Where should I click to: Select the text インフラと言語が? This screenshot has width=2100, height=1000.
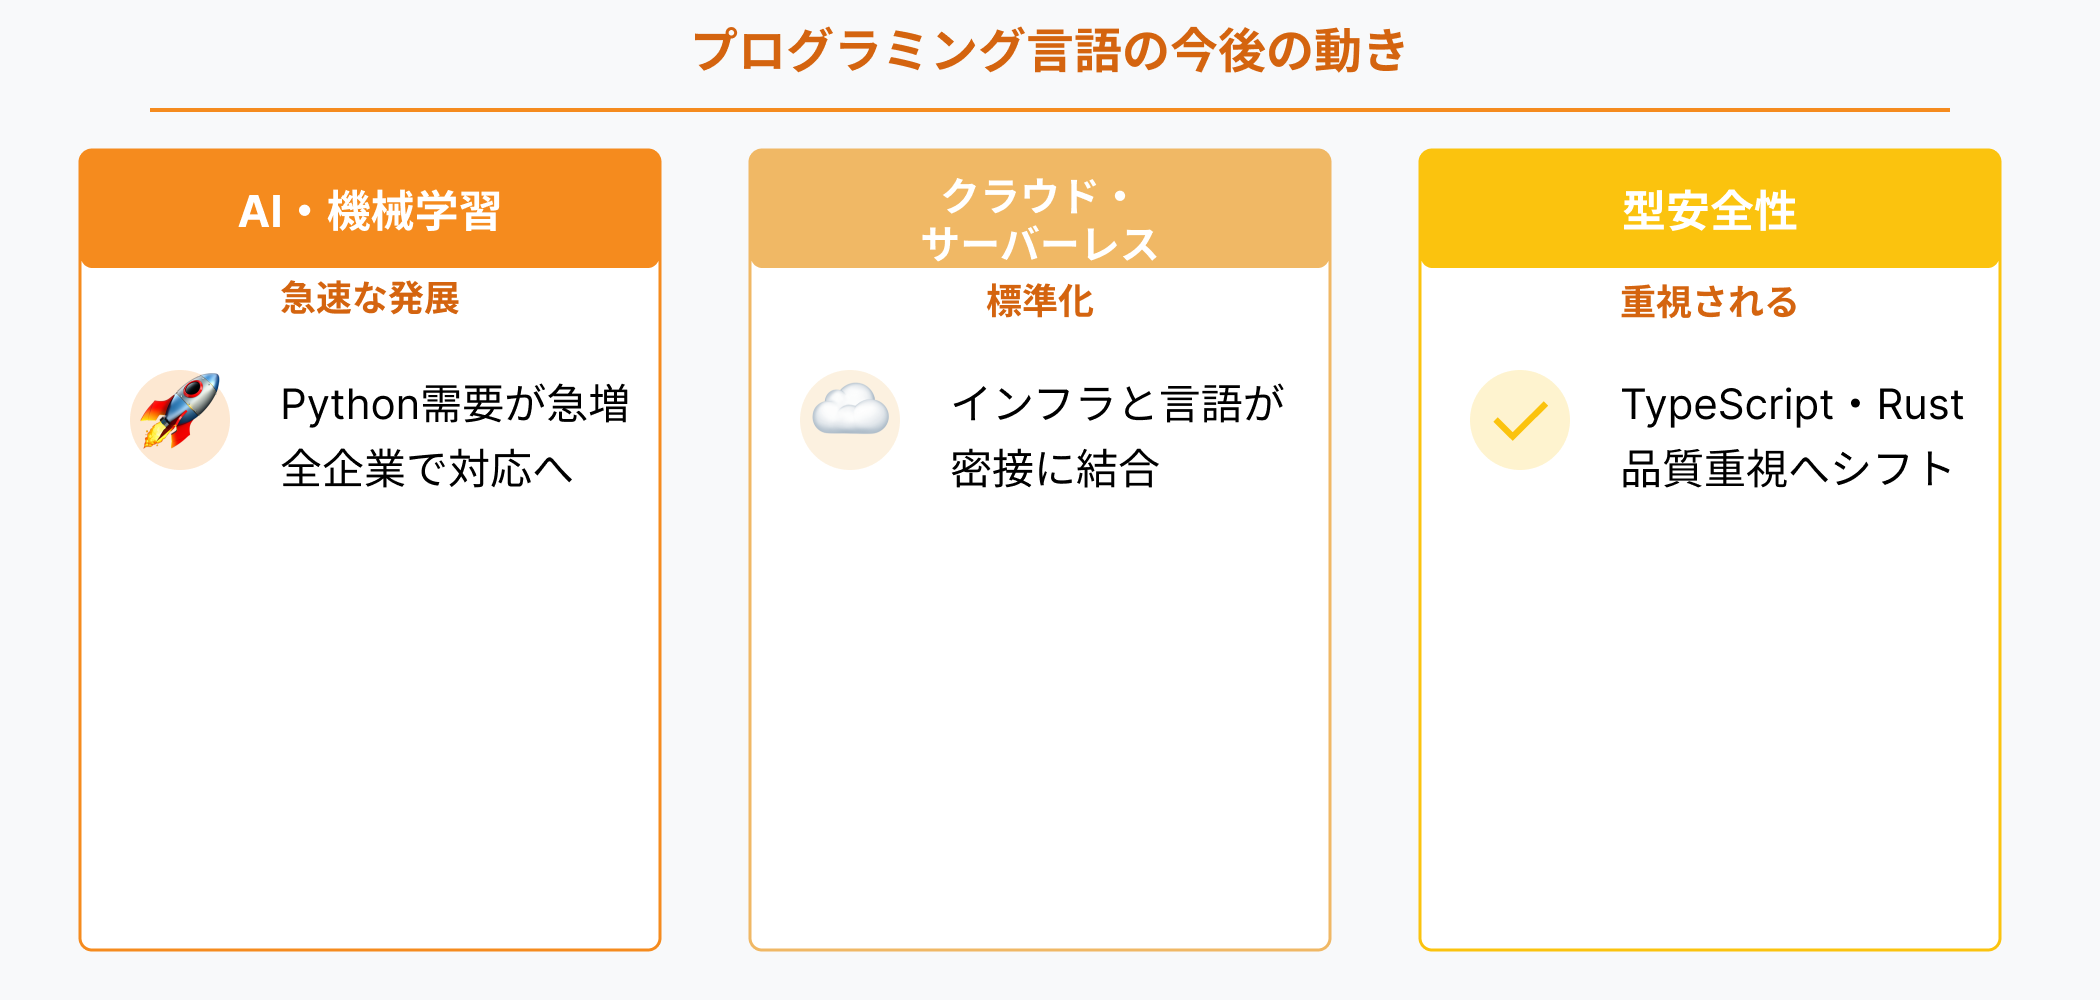1117,405
